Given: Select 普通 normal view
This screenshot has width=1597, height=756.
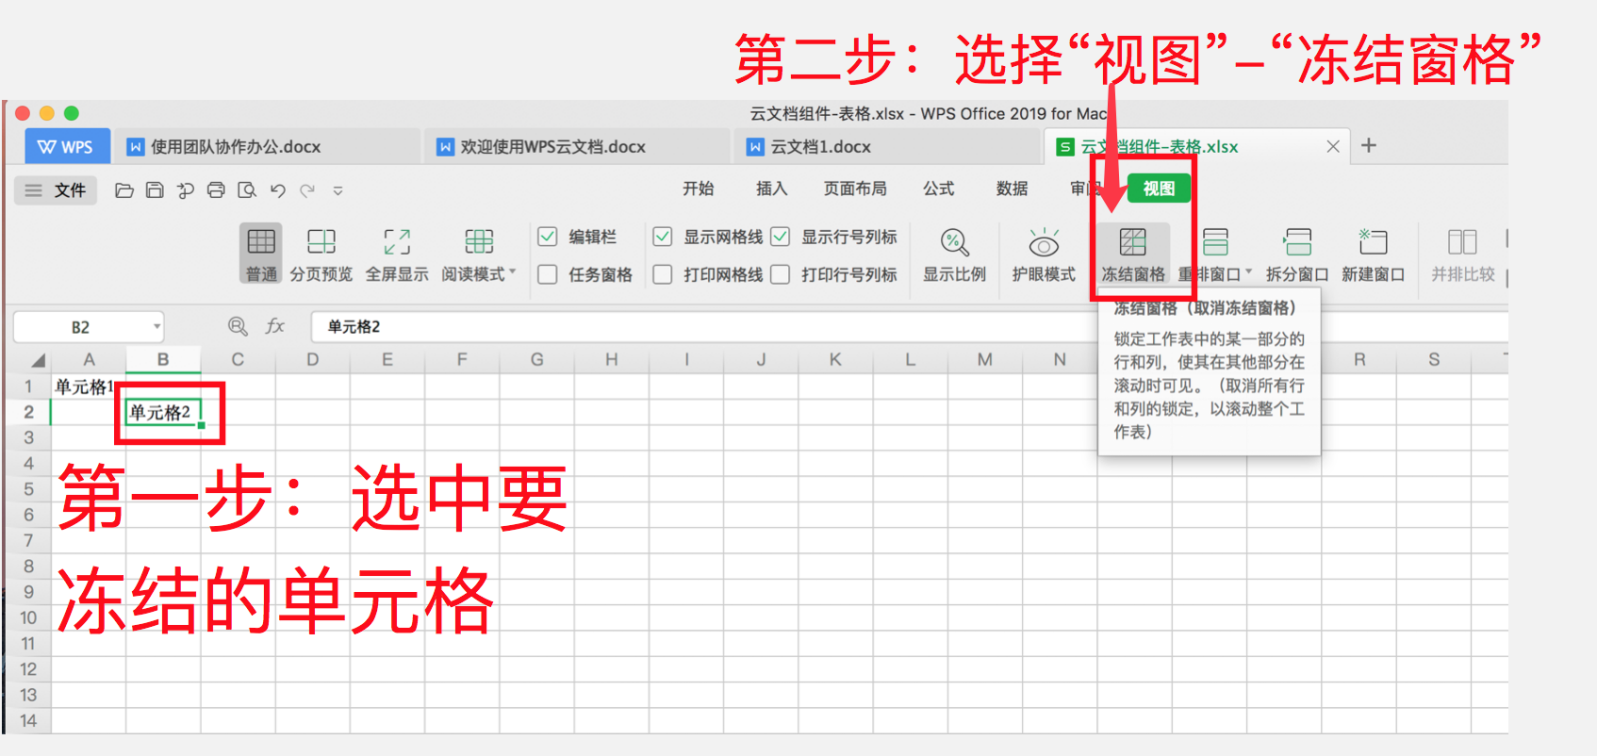Looking at the screenshot, I should (x=261, y=254).
